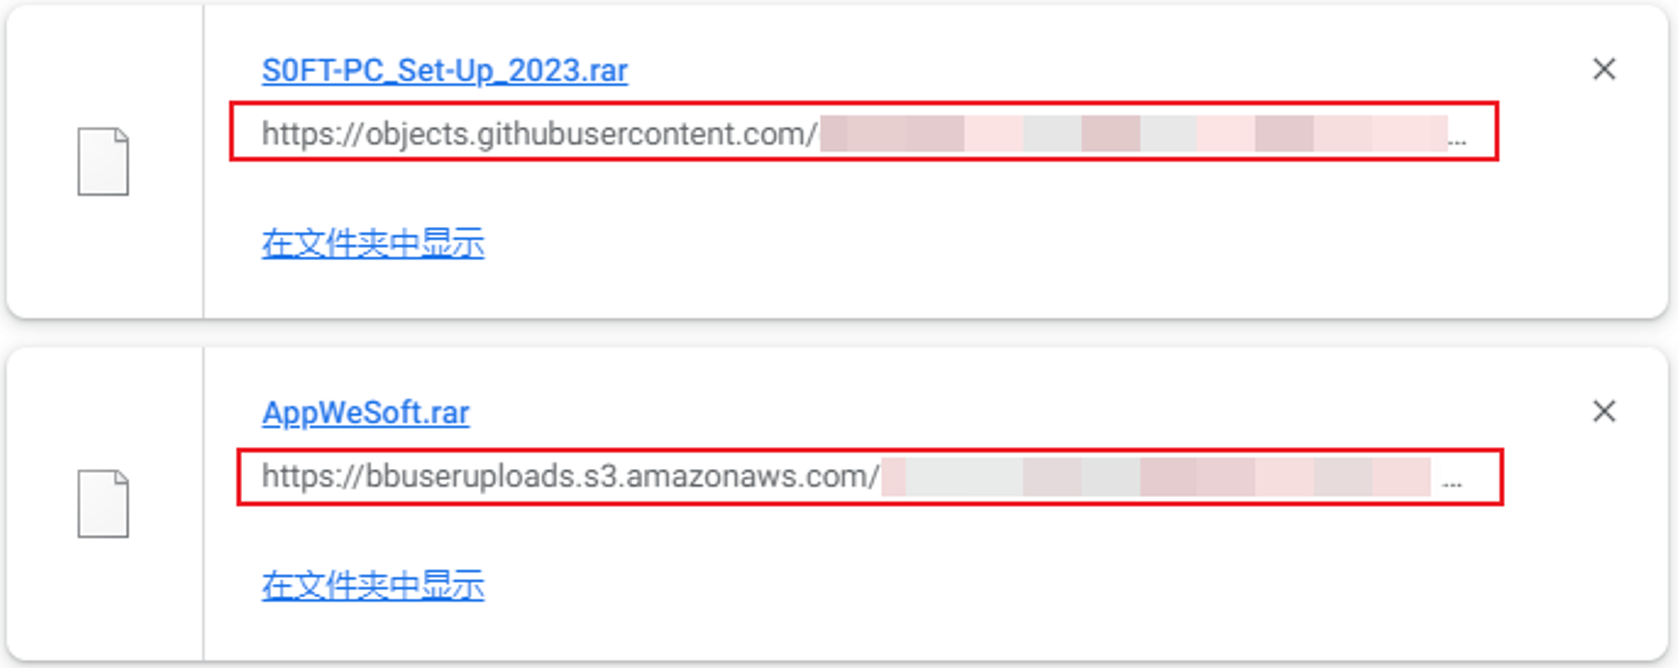Remove the AppWeSoft.rar entry with X
This screenshot has height=668, width=1678.
pos(1604,411)
